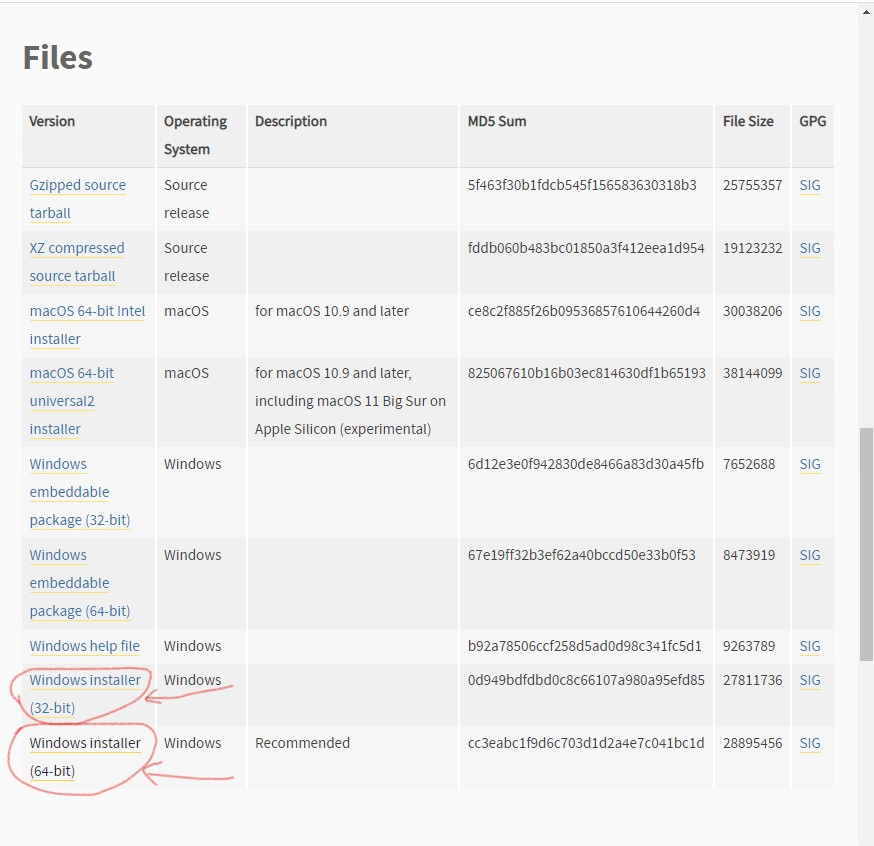Open SIG link for 64-bit embeddable package
Viewport: 874px width, 846px height.
click(810, 555)
